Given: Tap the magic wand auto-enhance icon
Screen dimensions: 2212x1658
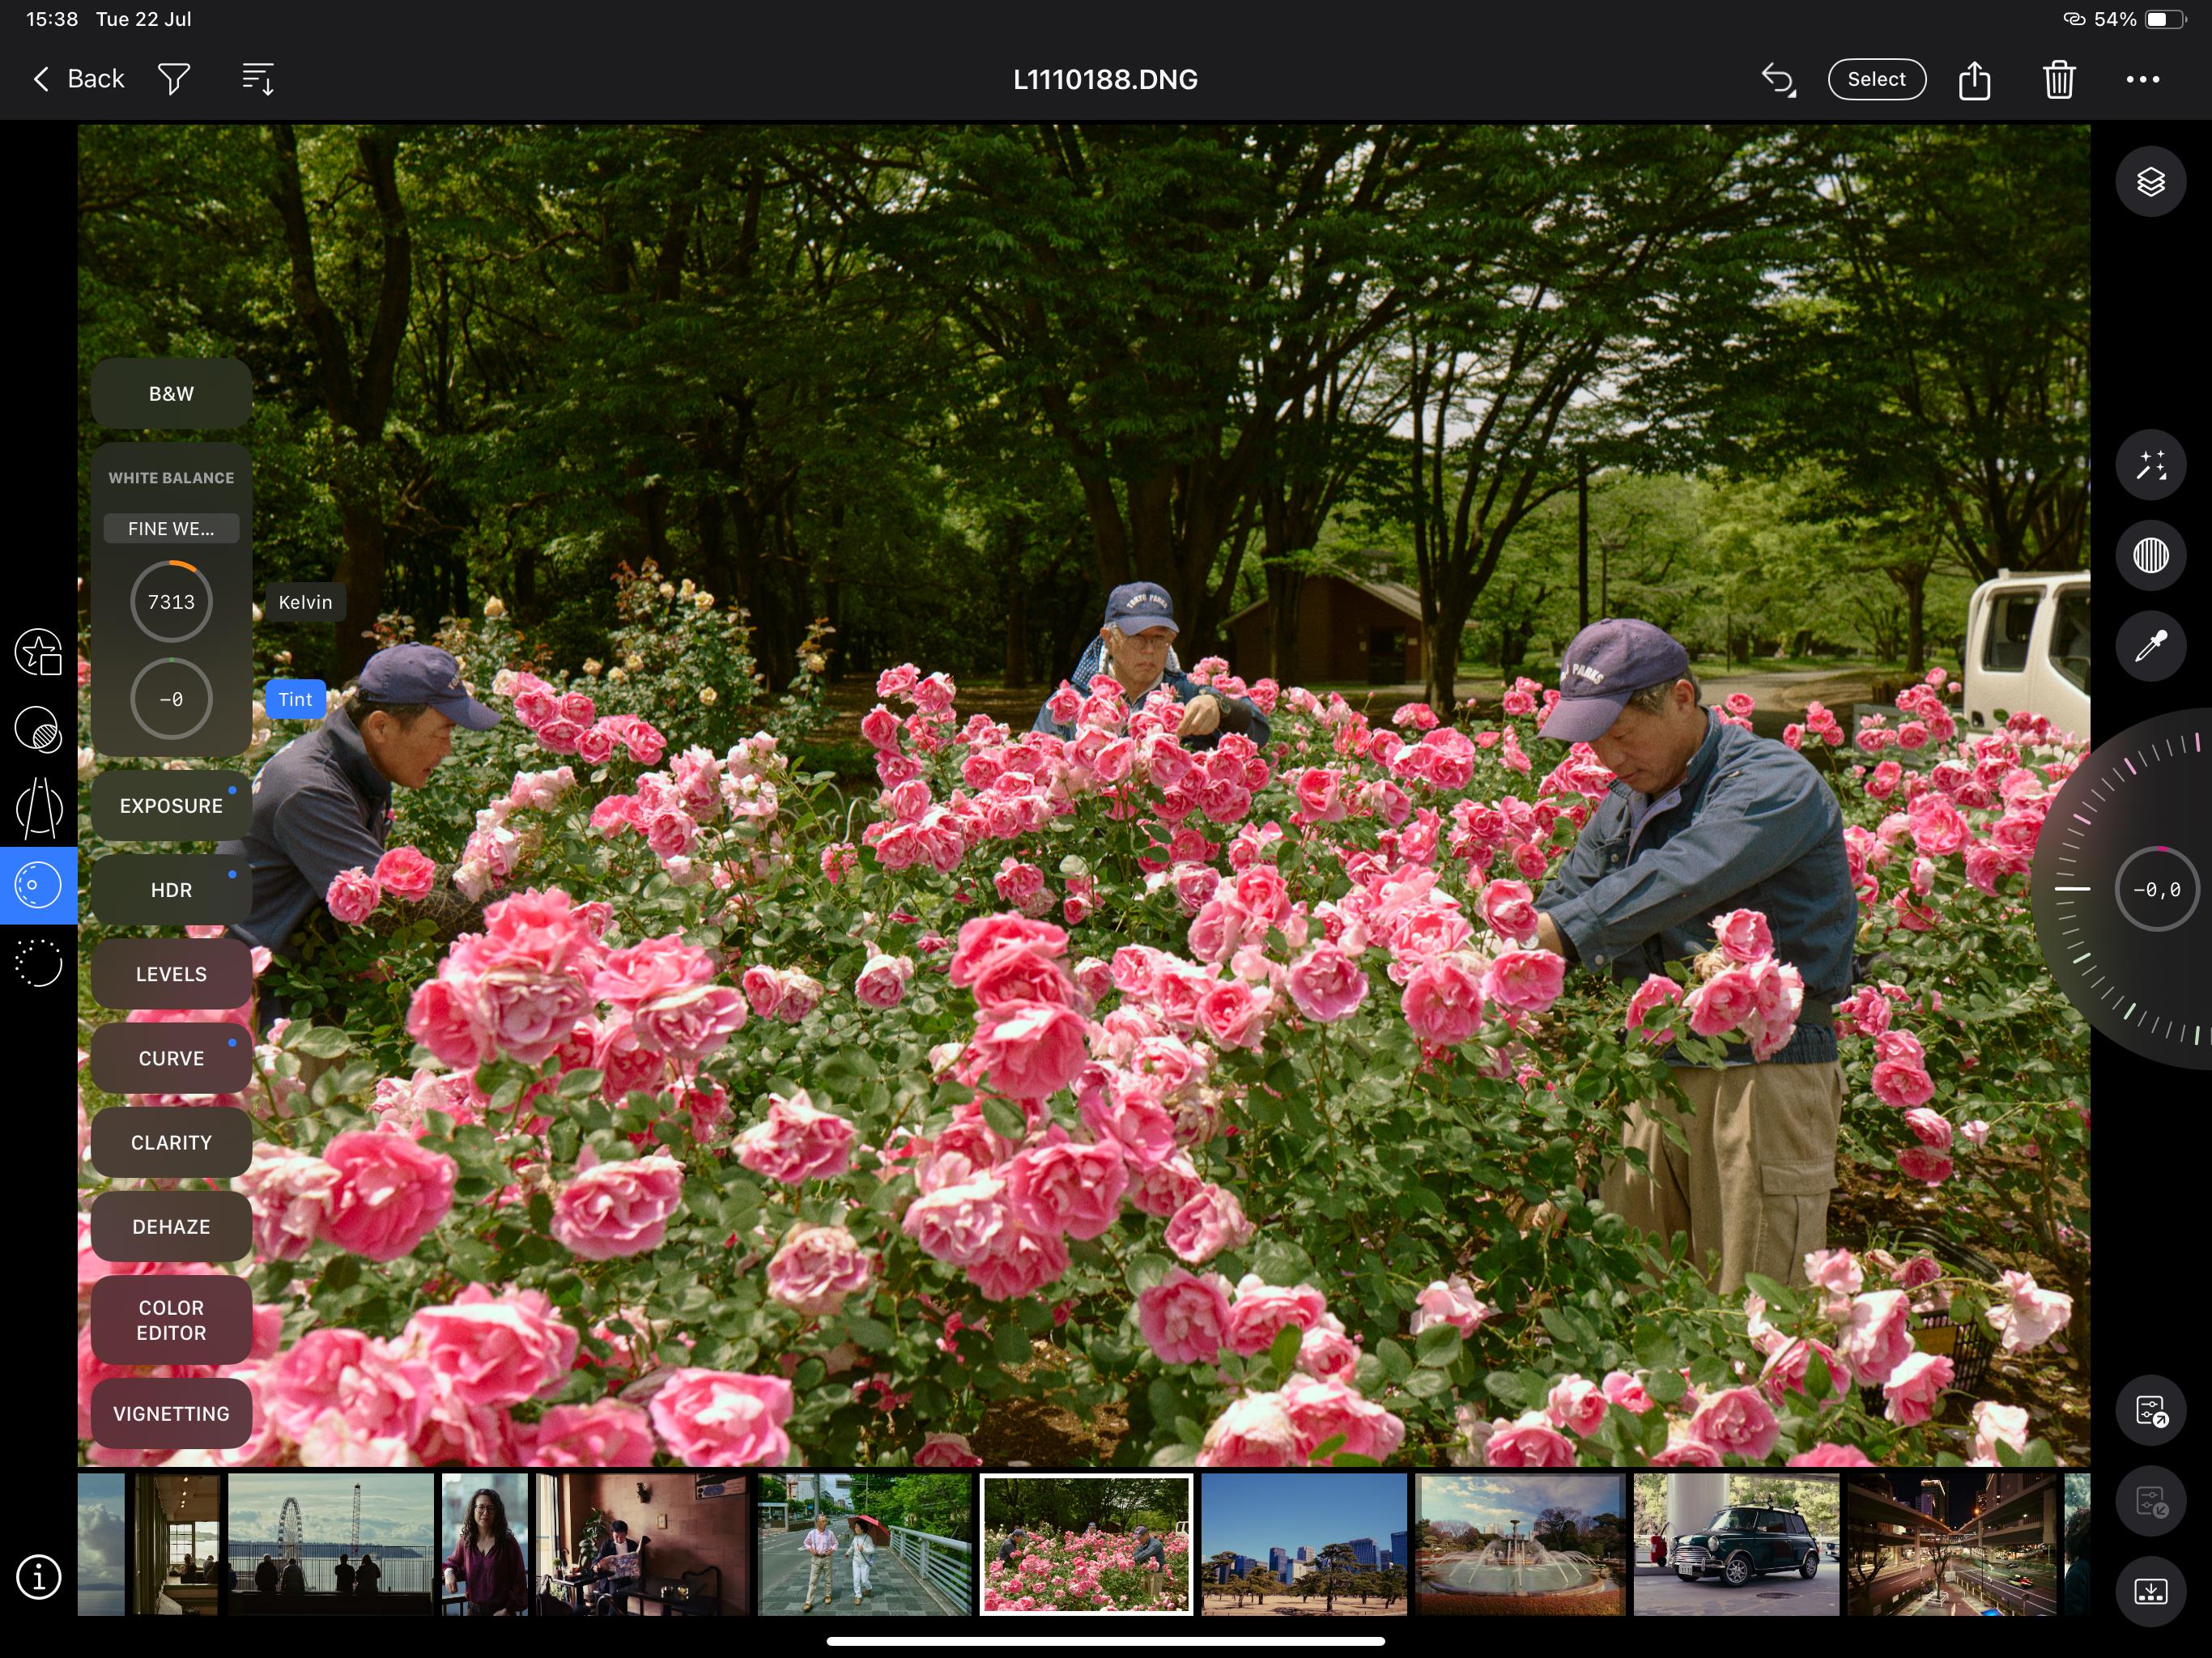Looking at the screenshot, I should [2150, 465].
